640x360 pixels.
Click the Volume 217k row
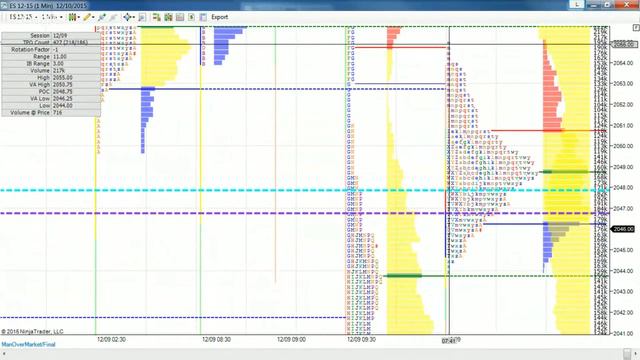click(x=51, y=70)
